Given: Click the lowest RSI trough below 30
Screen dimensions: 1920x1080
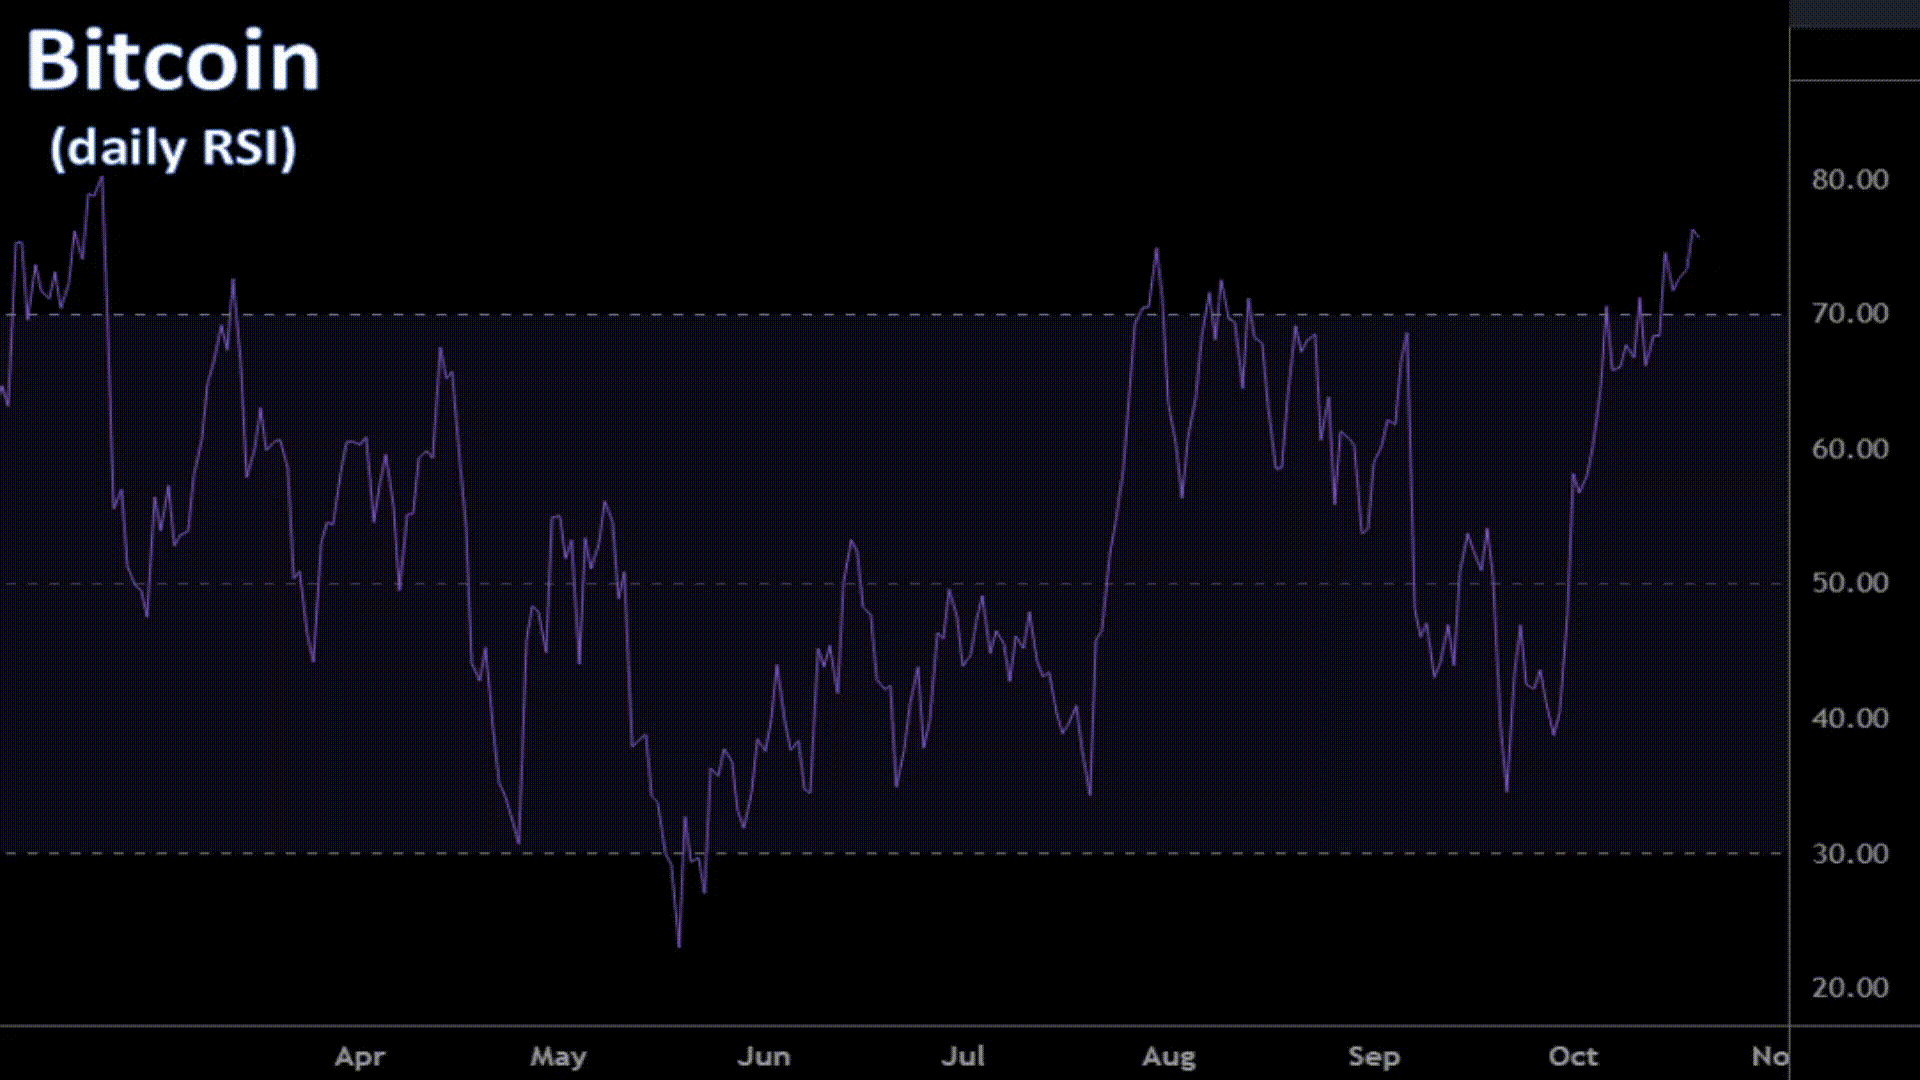Looking at the screenshot, I should [x=679, y=944].
